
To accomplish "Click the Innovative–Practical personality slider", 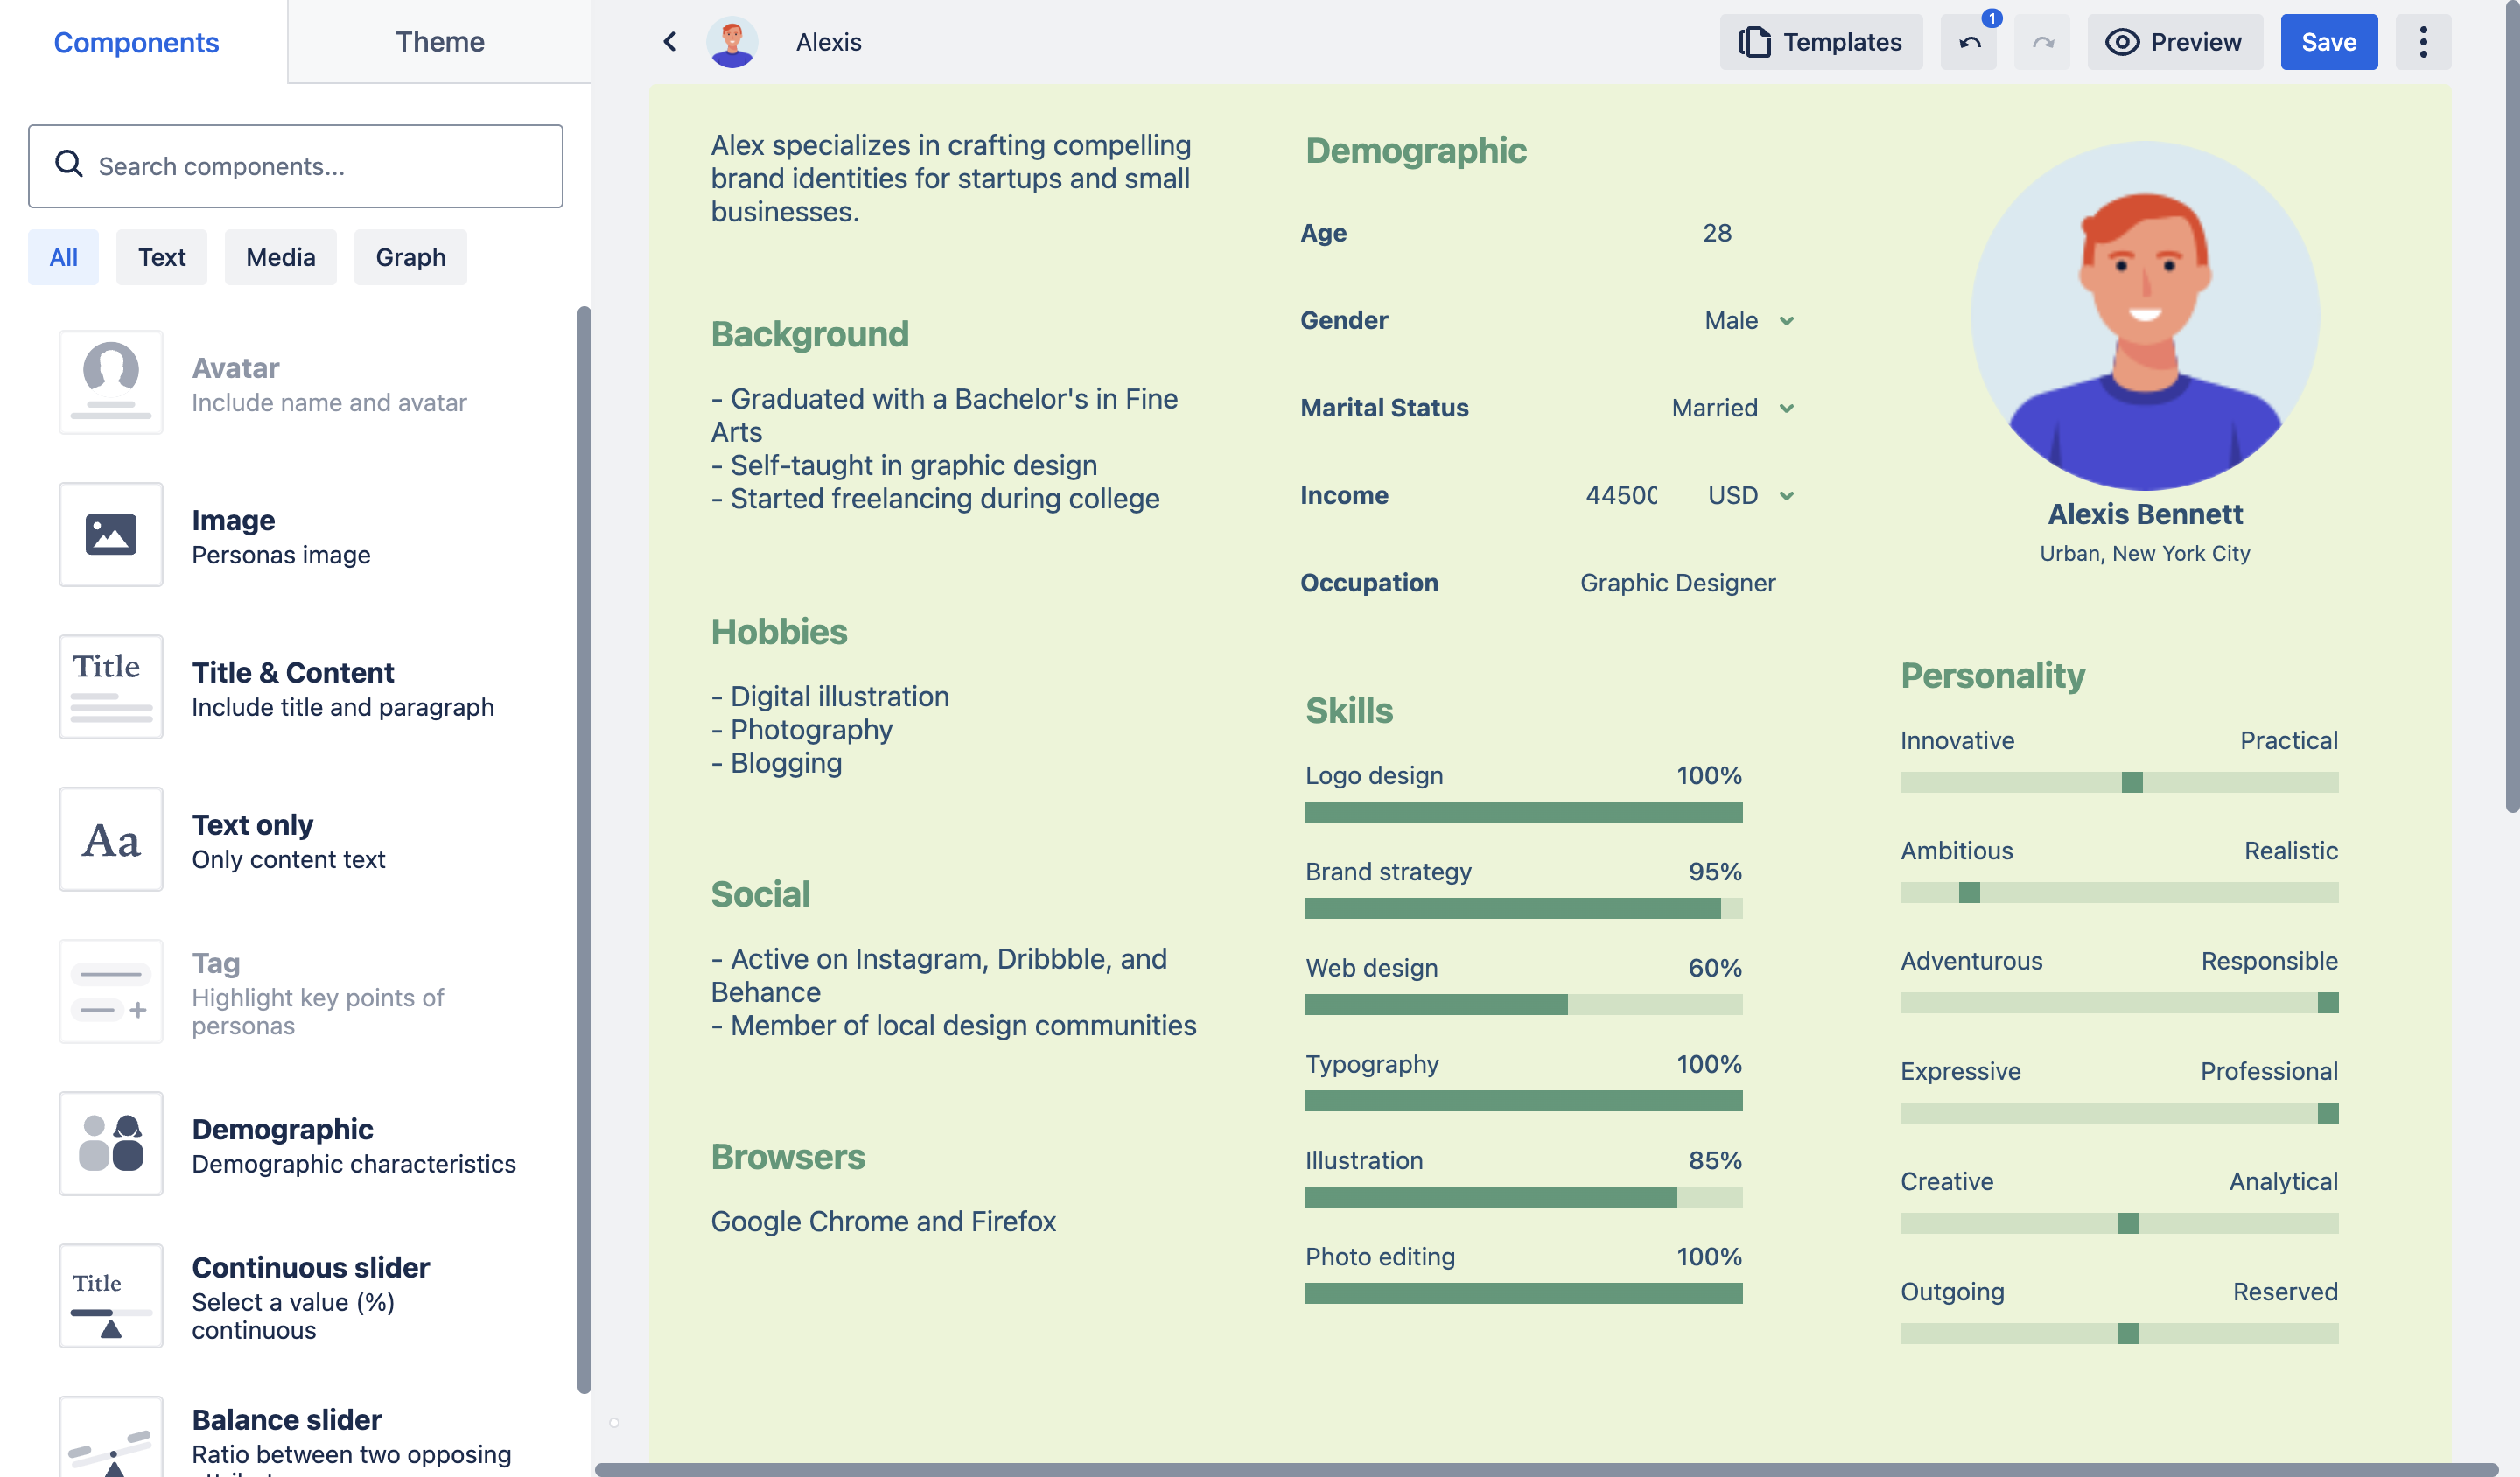I will (2119, 782).
